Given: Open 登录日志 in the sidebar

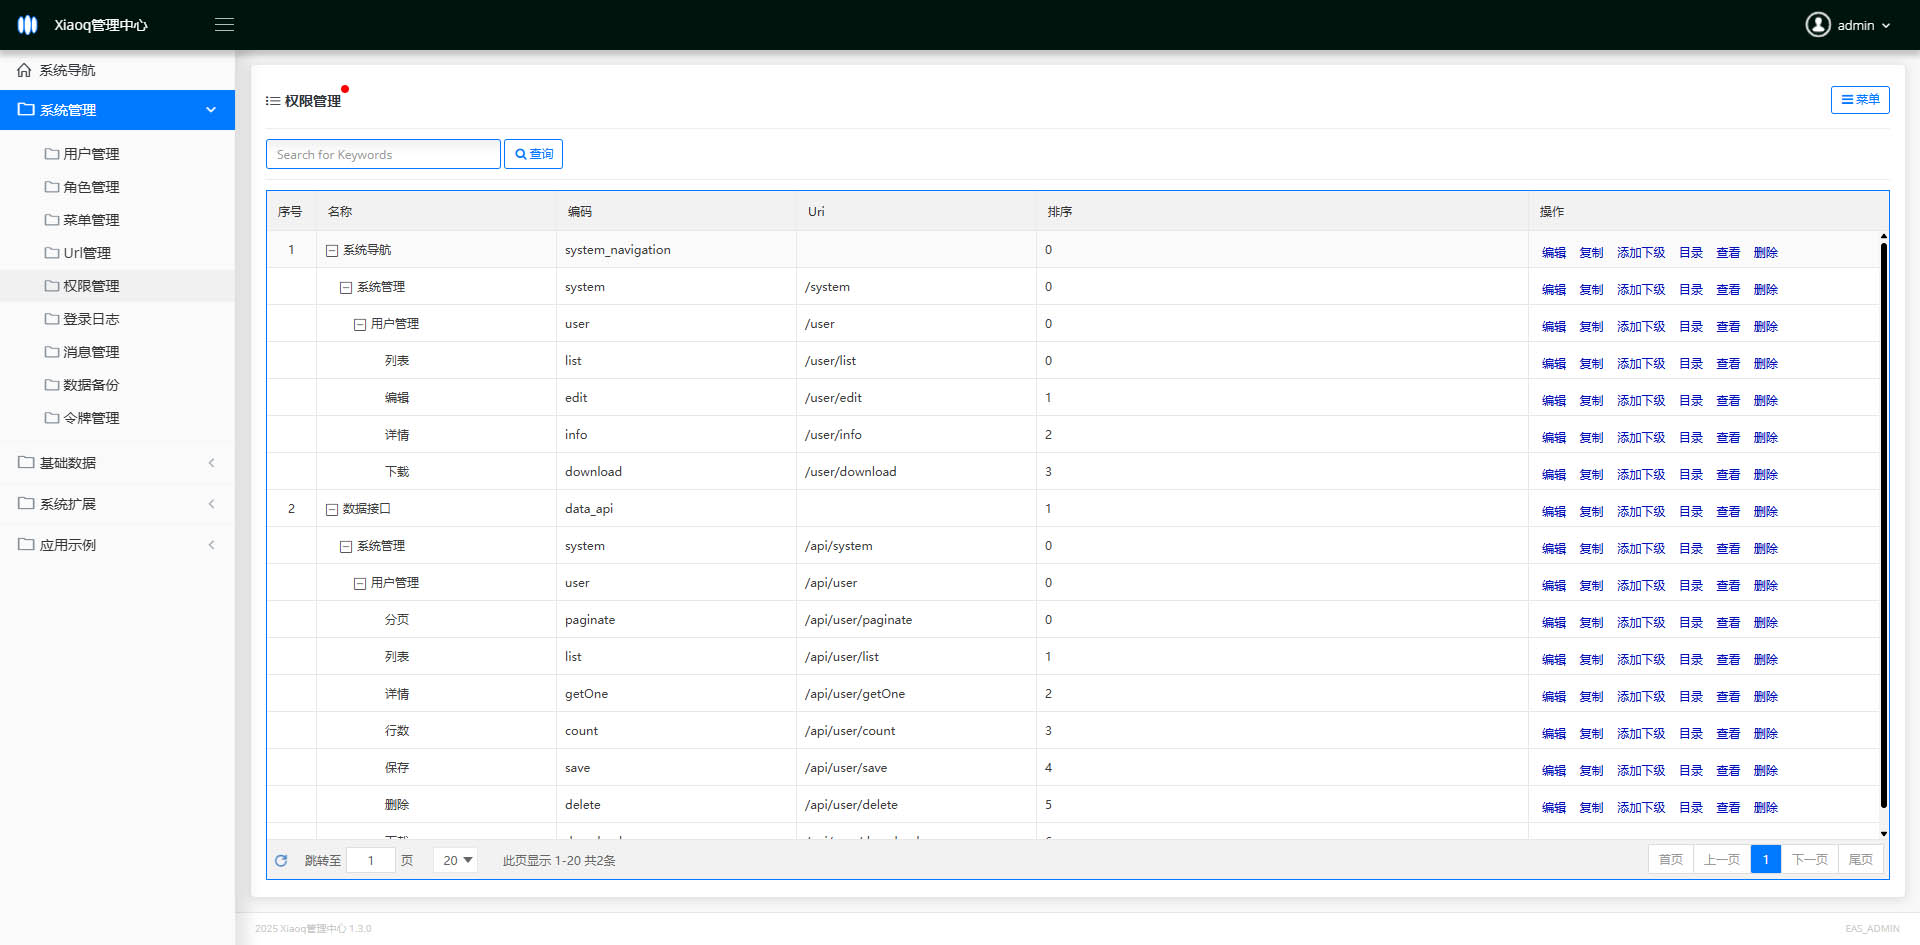Looking at the screenshot, I should 91,319.
